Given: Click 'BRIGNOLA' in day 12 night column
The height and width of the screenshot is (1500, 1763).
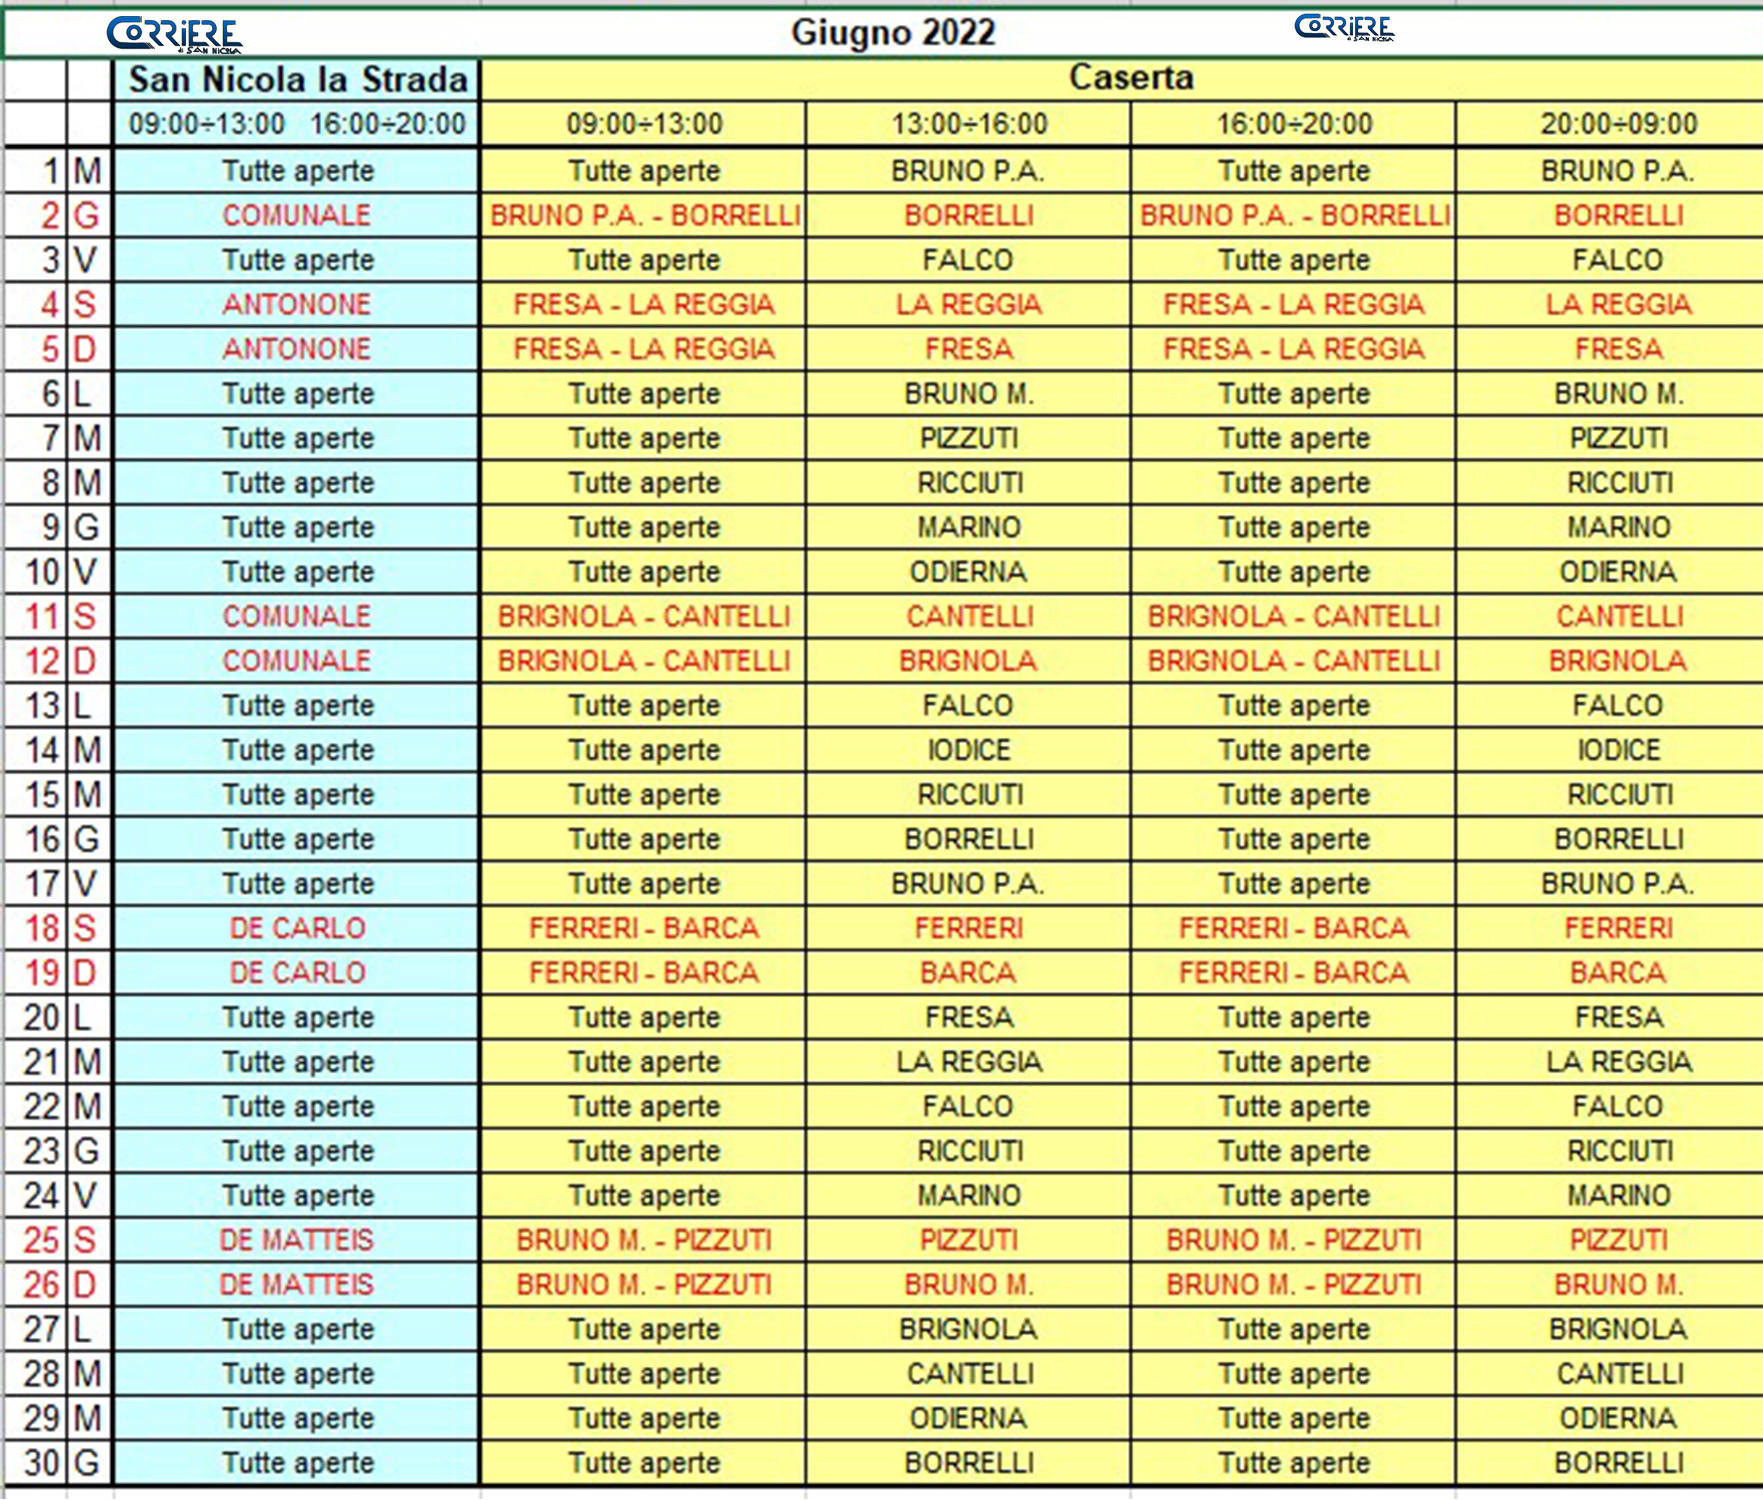Looking at the screenshot, I should pos(1618,661).
